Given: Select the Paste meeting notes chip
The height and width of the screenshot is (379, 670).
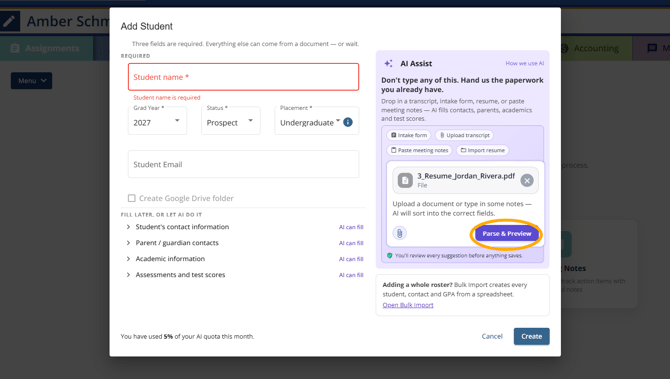Looking at the screenshot, I should click(x=419, y=150).
